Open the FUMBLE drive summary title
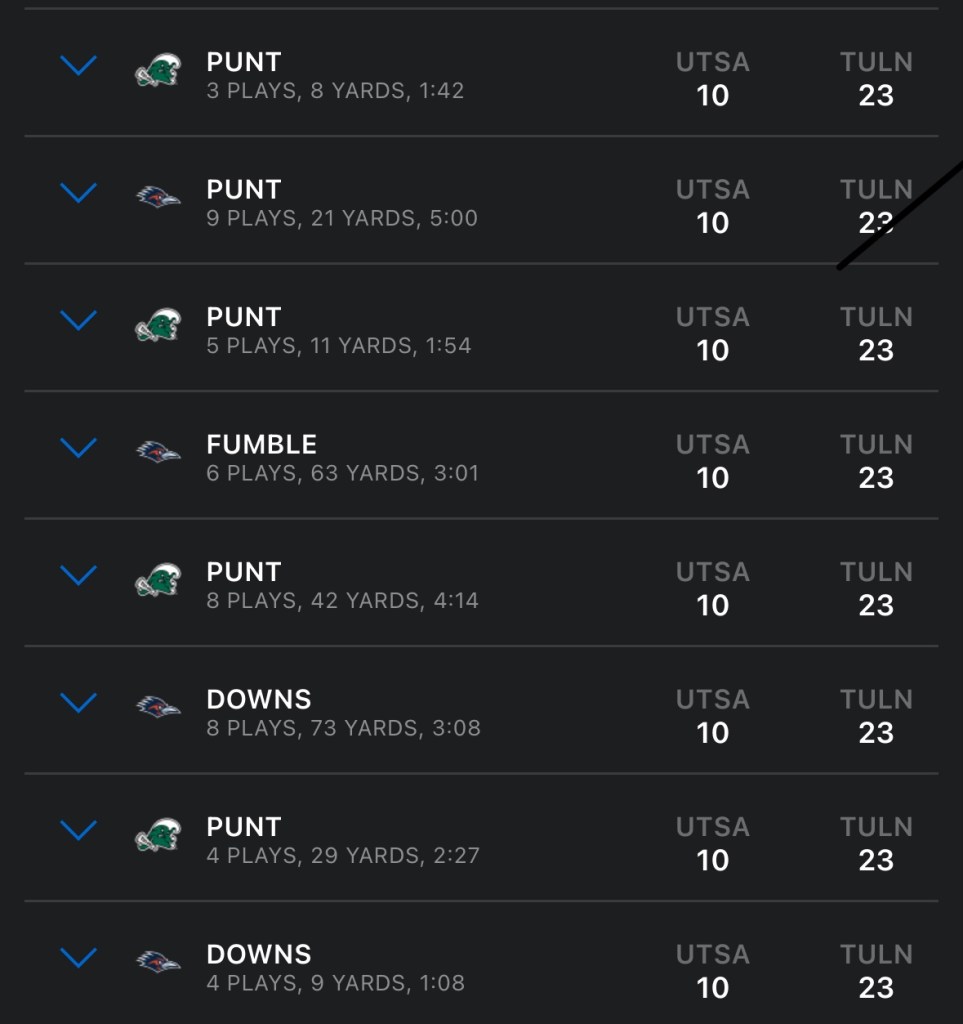This screenshot has width=963, height=1024. 261,445
